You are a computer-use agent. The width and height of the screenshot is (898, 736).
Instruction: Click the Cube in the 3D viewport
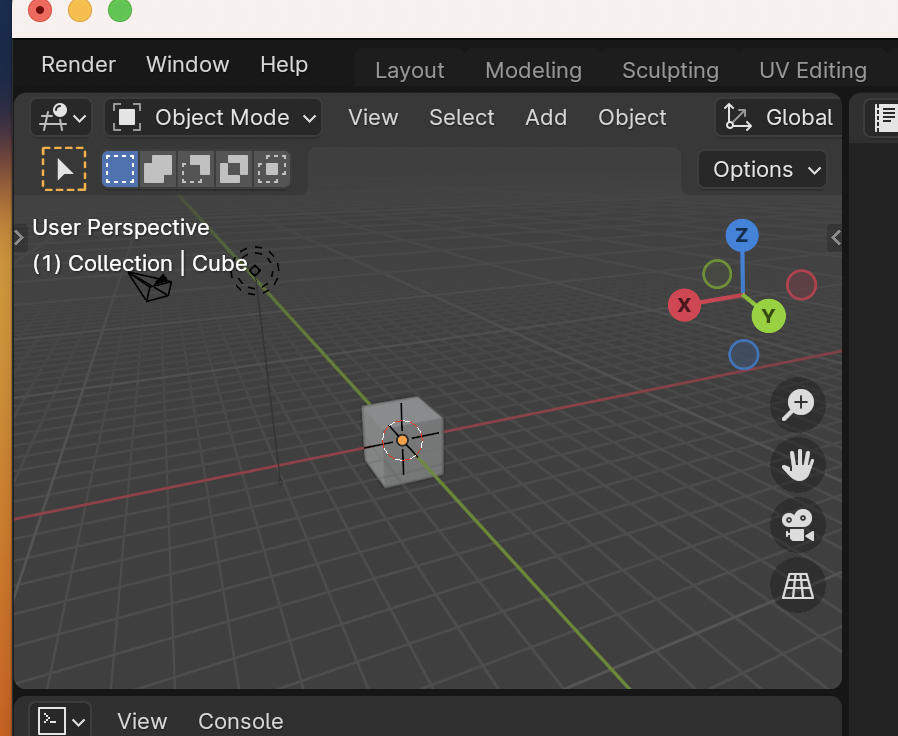tap(404, 440)
